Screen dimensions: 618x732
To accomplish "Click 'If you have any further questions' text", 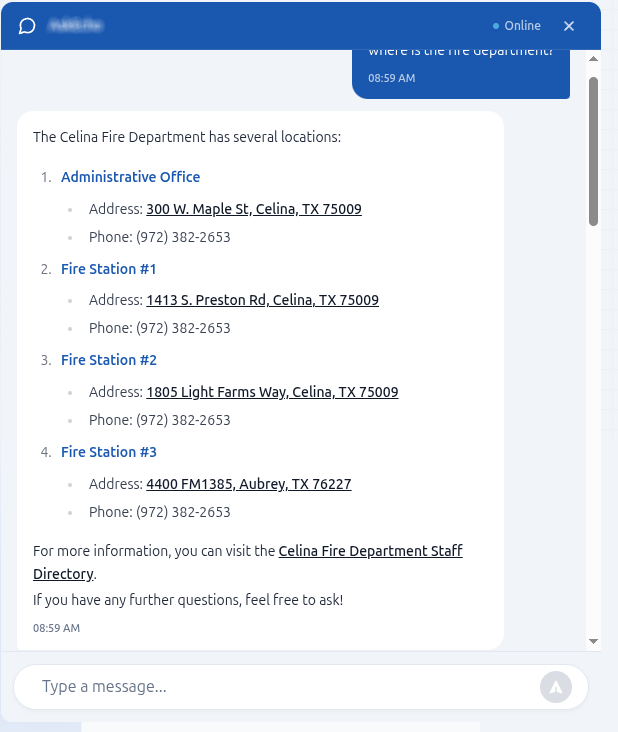I will coord(188,600).
